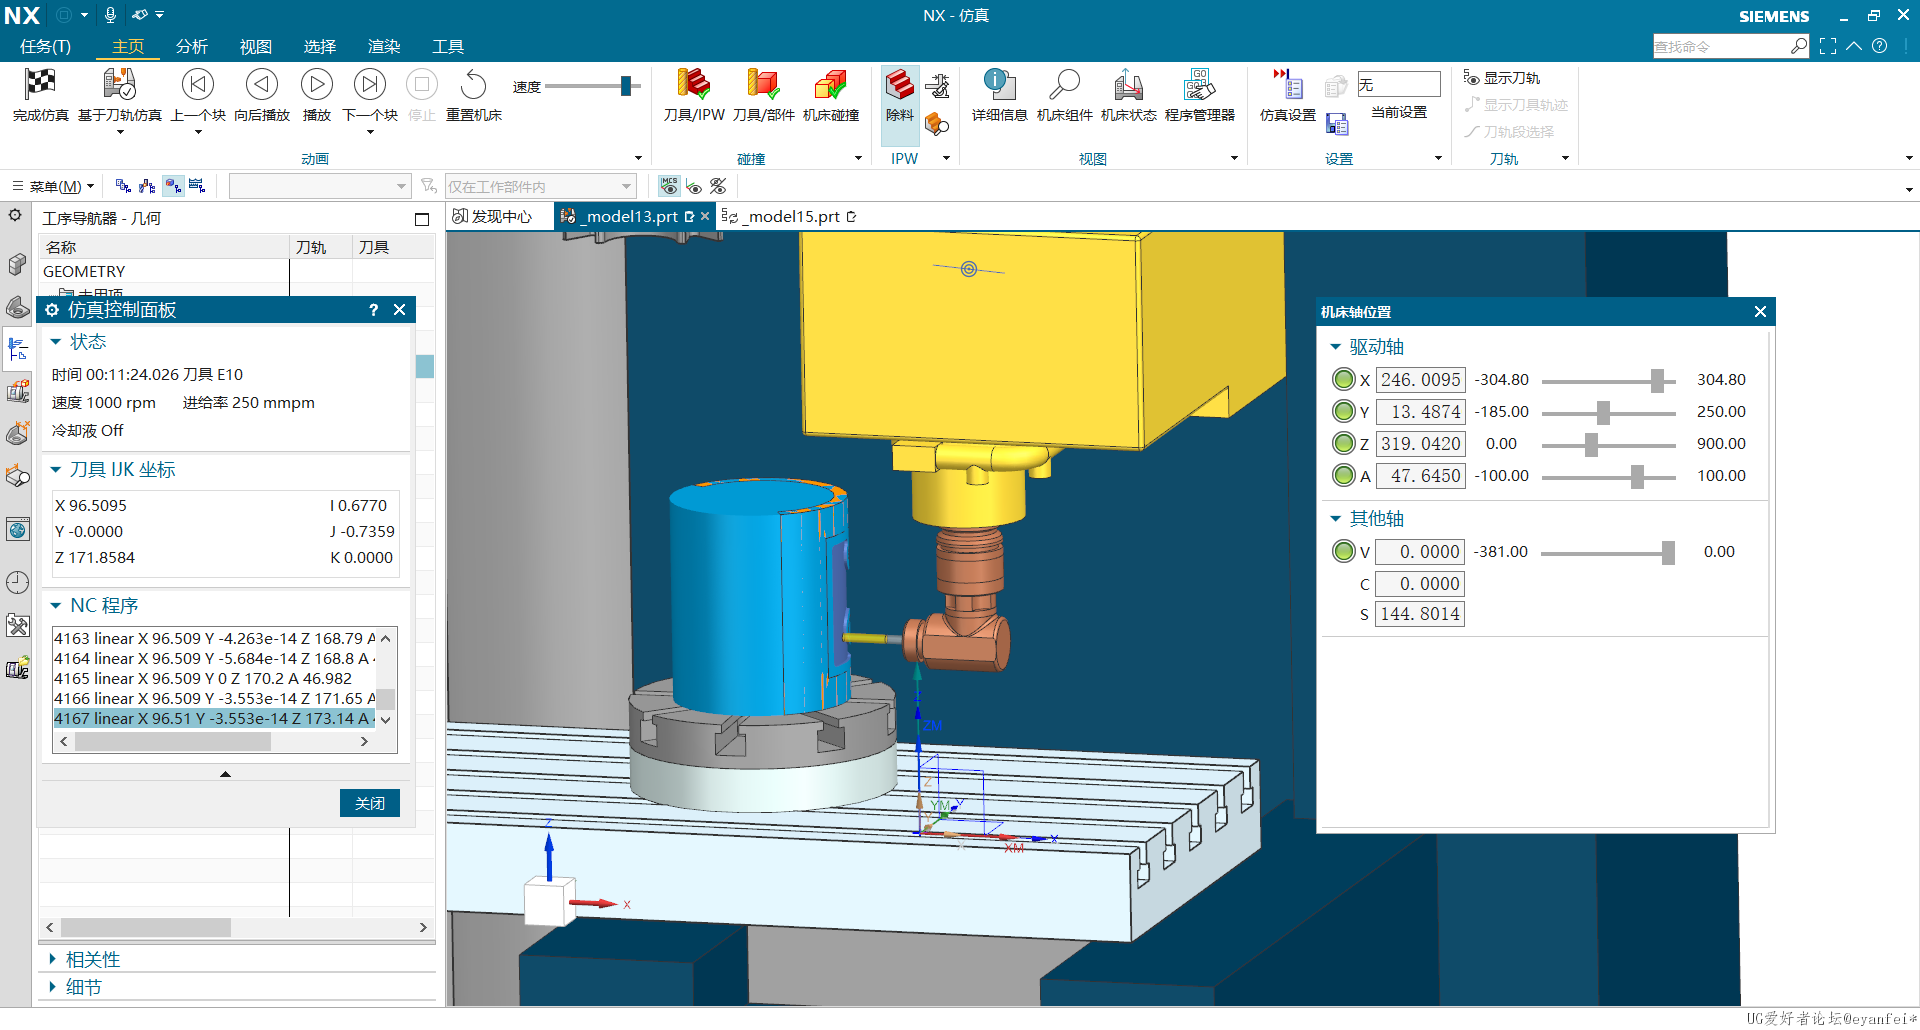Switch to 主页 ribbon tab
The image size is (1920, 1030).
click(128, 46)
